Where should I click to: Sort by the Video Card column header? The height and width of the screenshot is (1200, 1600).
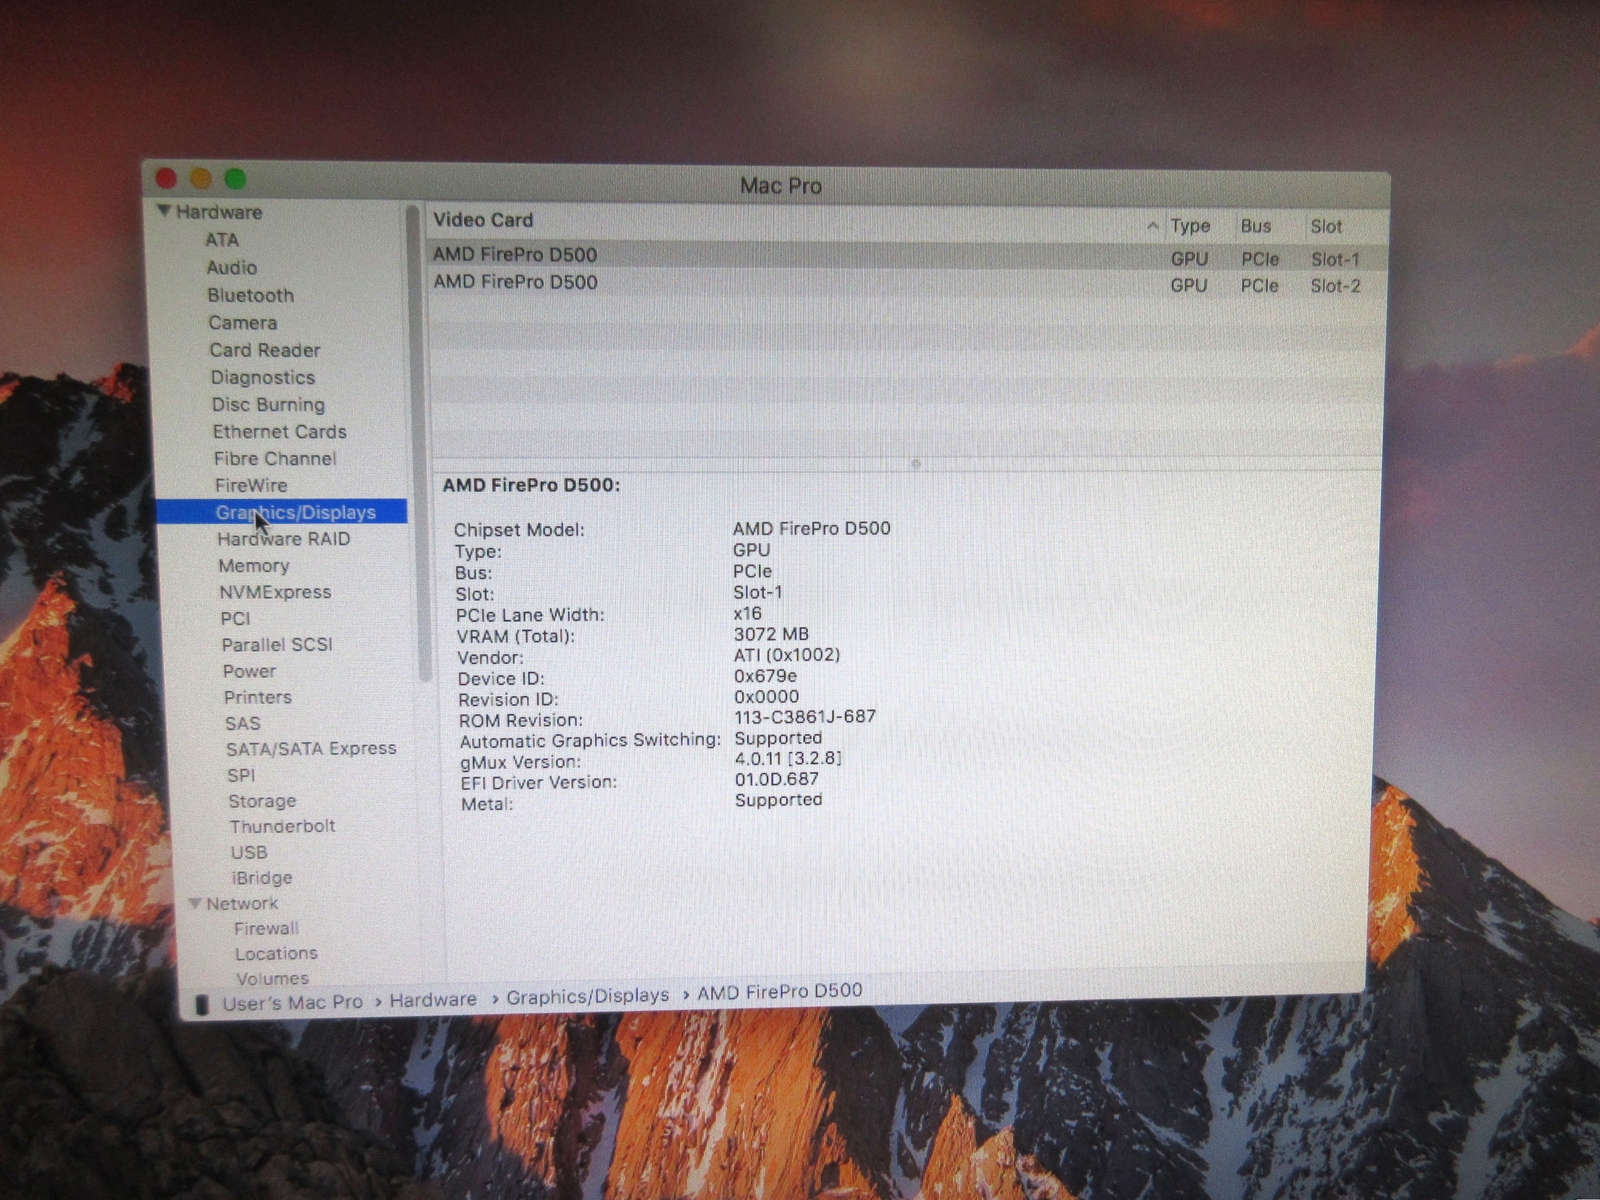click(x=483, y=220)
